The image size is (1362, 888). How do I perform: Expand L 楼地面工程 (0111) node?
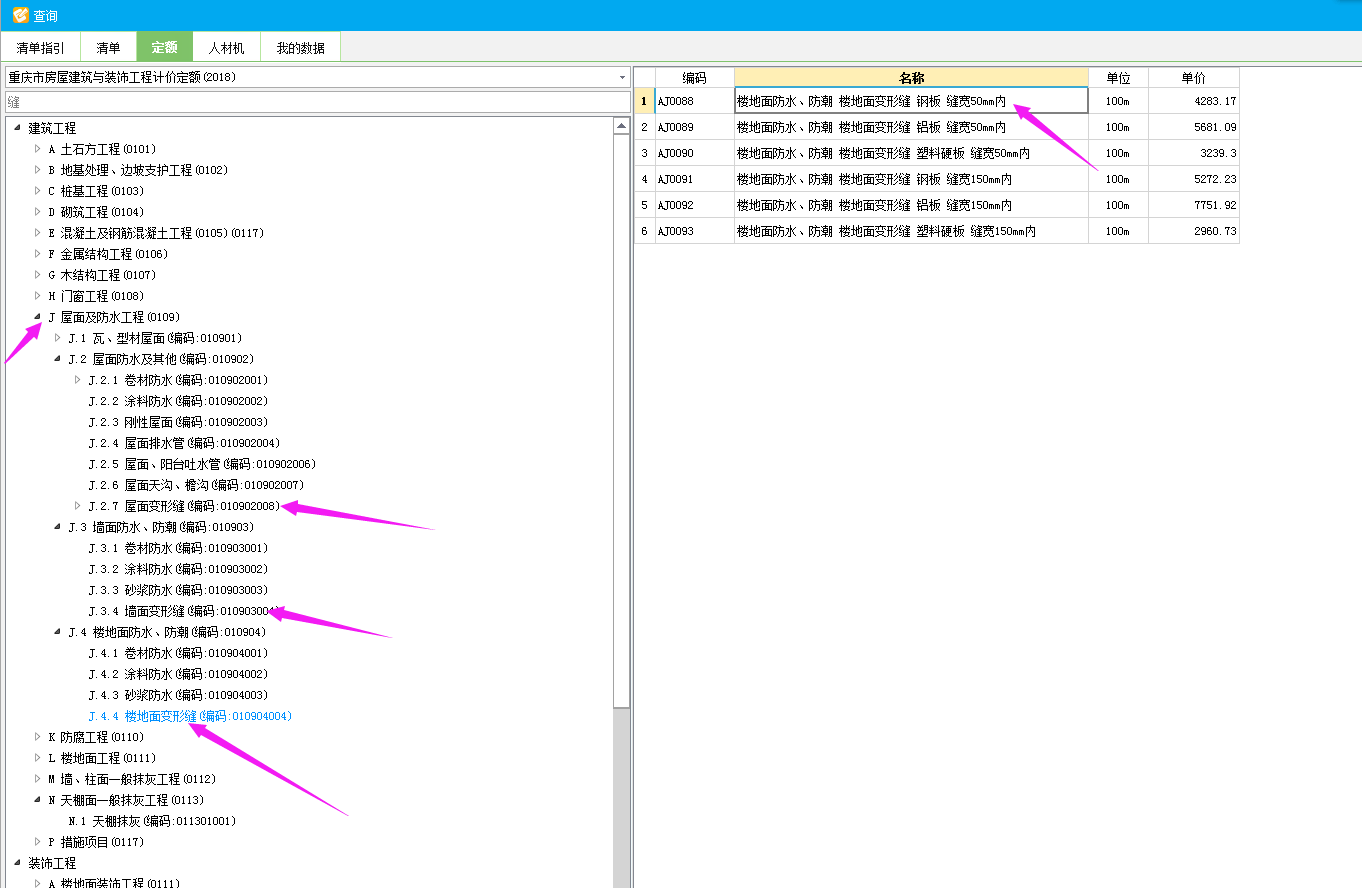38,758
